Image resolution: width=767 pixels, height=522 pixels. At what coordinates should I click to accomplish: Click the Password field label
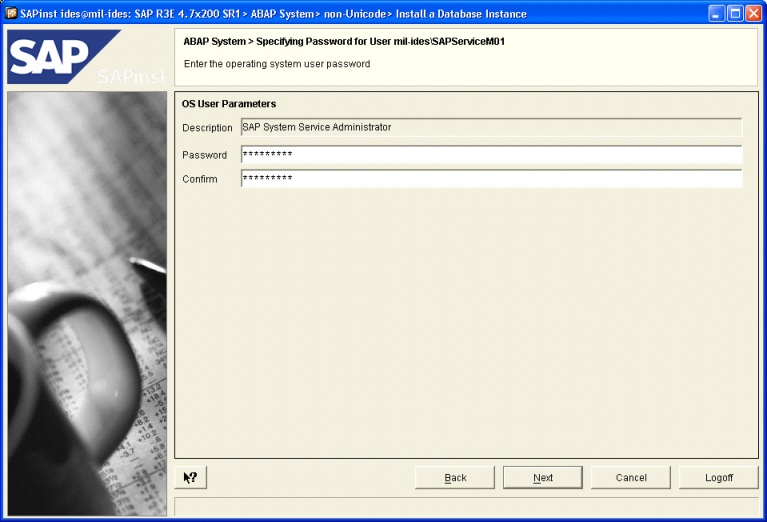point(204,155)
